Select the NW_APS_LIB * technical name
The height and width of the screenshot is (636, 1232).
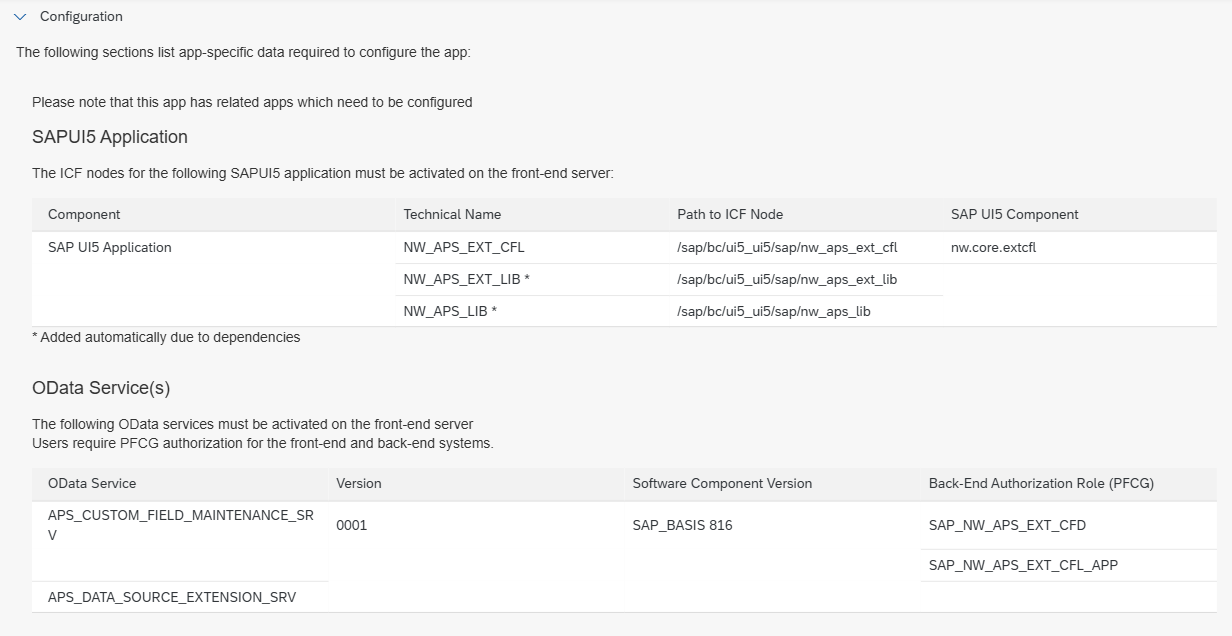point(451,311)
